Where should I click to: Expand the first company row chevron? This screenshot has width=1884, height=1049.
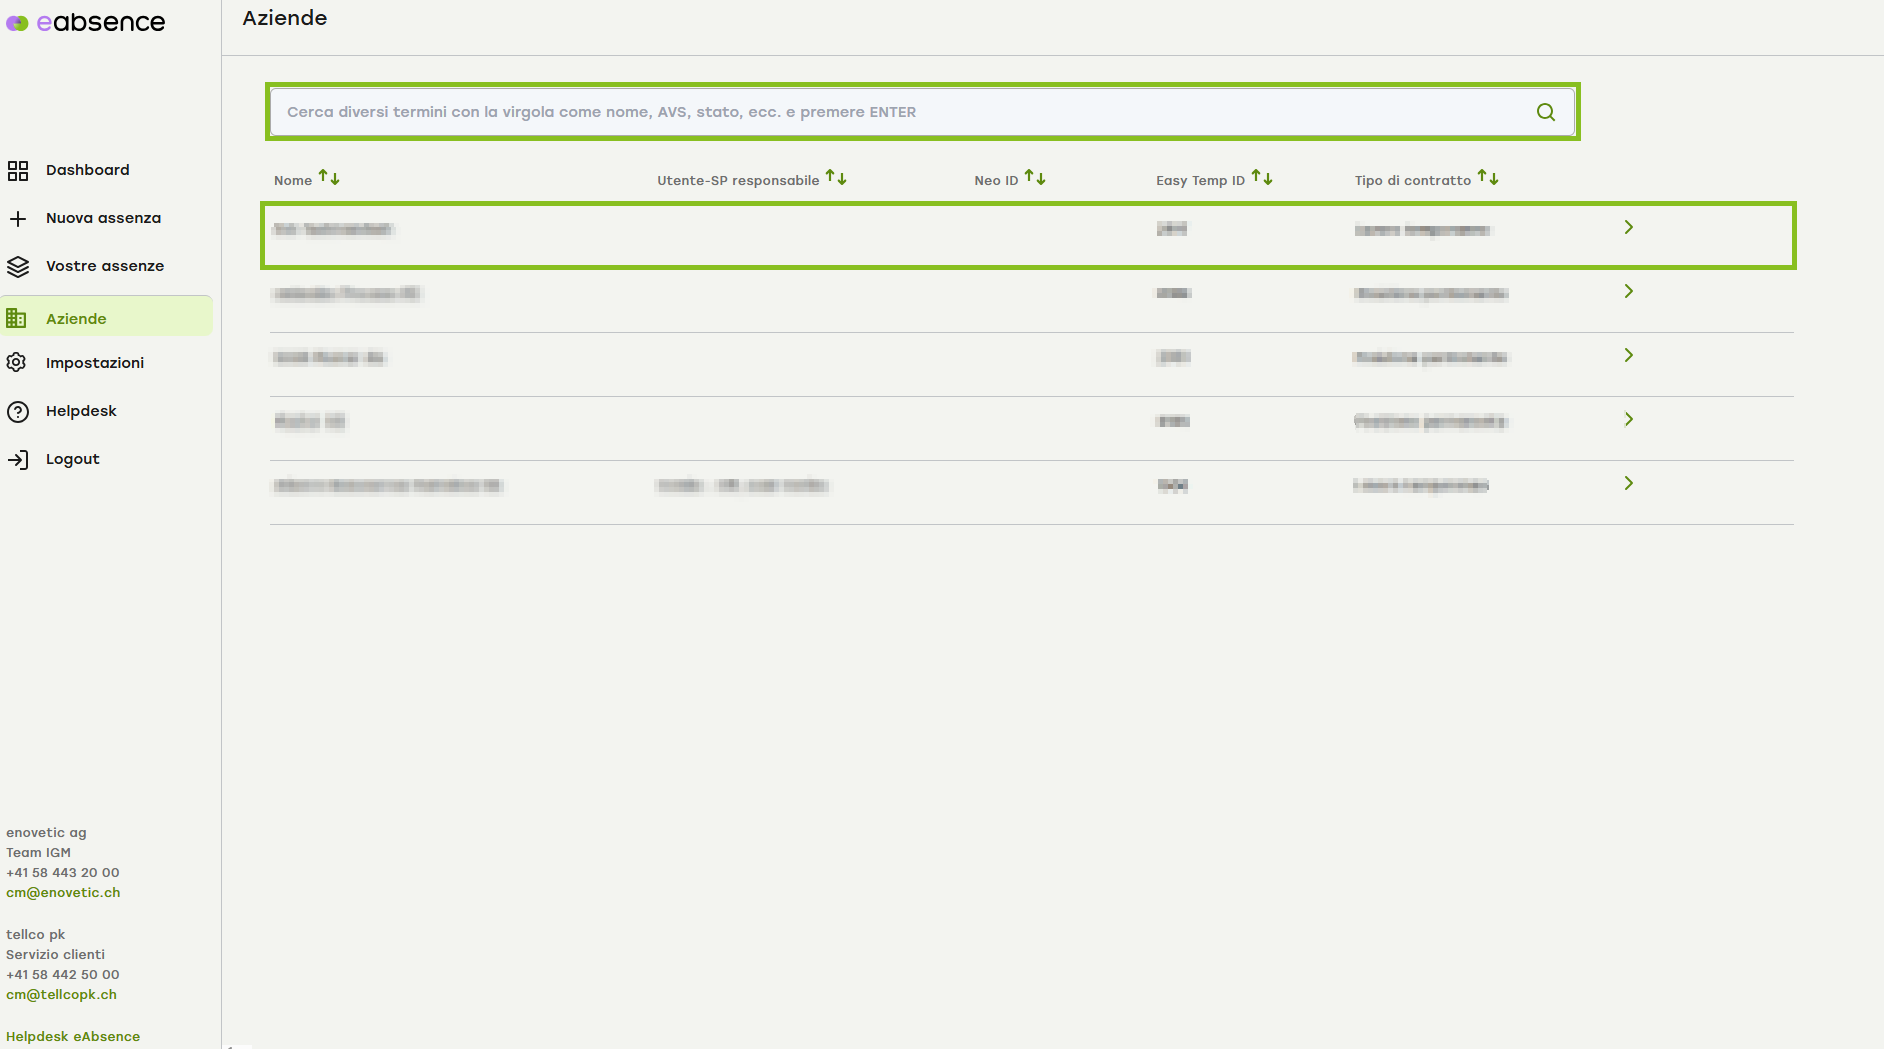1628,228
